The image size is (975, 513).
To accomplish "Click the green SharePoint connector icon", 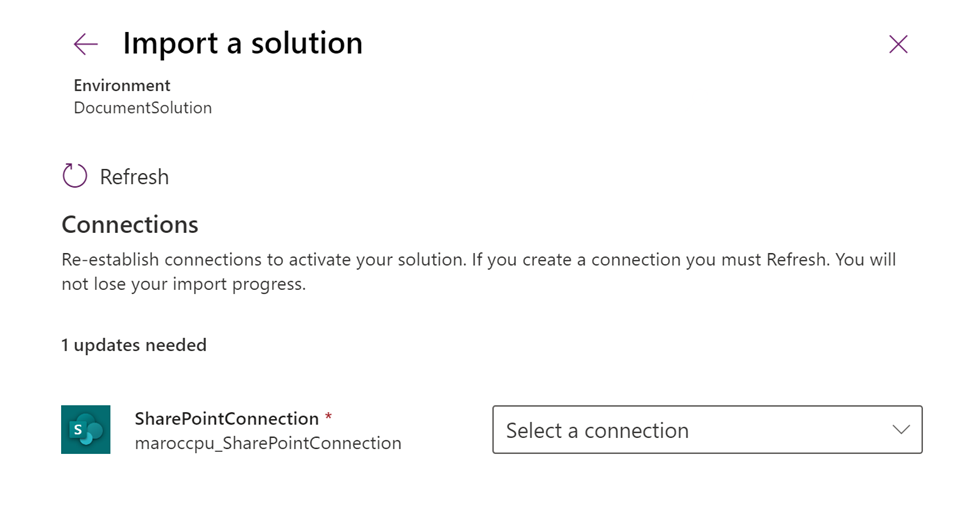I will (86, 430).
